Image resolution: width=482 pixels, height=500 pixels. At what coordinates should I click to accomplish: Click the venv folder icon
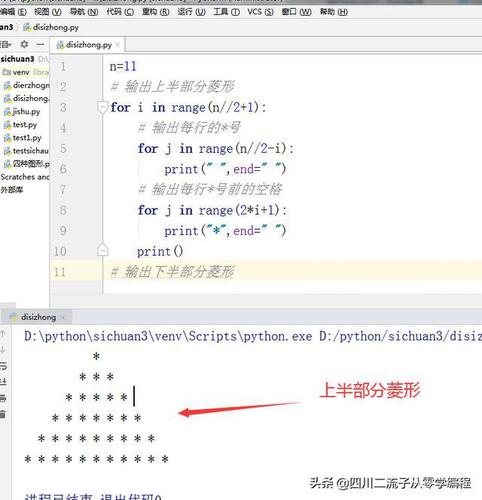7,72
